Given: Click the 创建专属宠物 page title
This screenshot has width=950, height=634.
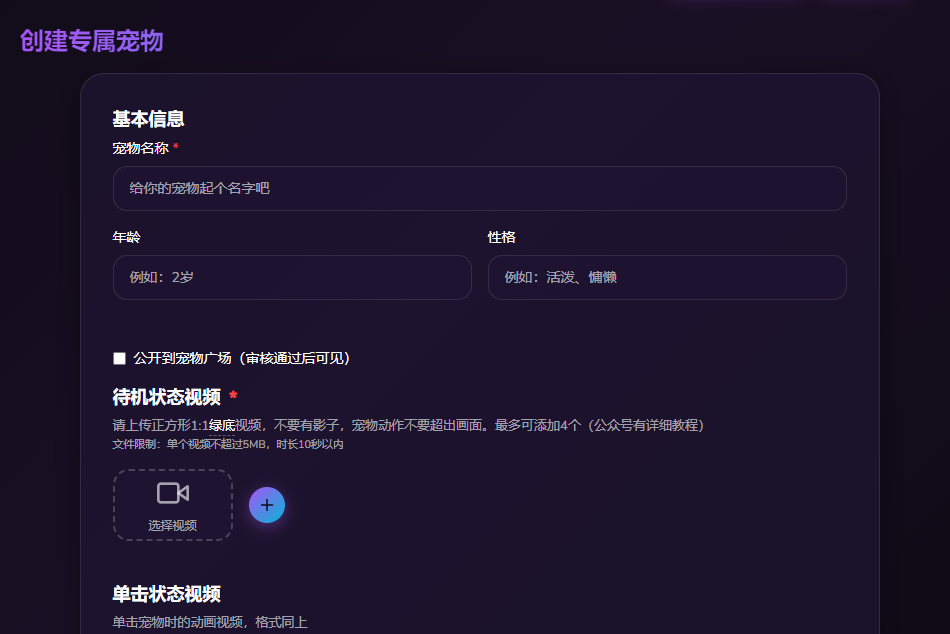Looking at the screenshot, I should 91,41.
